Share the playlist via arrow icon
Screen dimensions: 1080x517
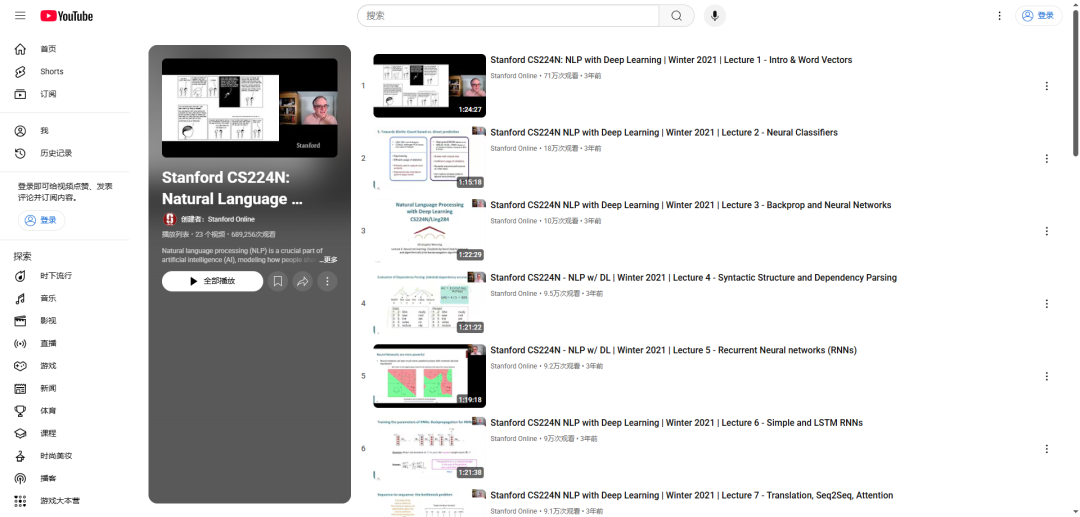click(302, 282)
